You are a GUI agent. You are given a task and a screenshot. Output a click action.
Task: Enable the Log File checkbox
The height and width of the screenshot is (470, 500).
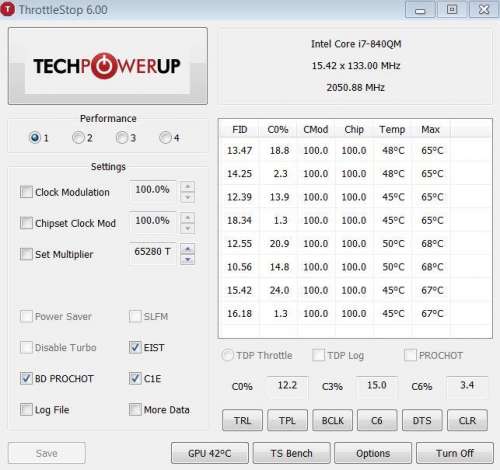26,409
